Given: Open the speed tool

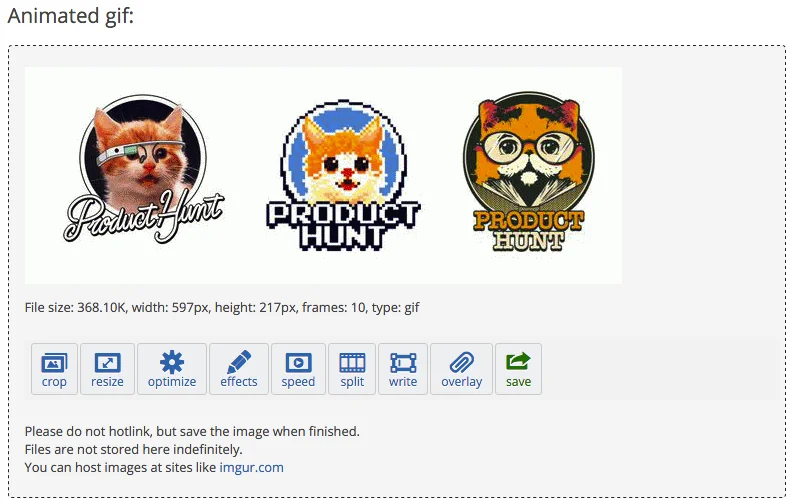Looking at the screenshot, I should 298,369.
